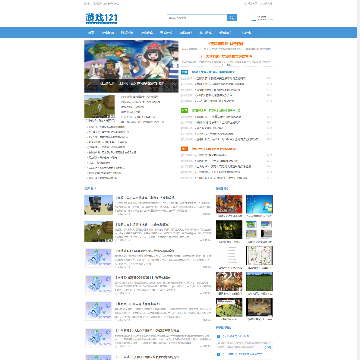Open the Pokemon characters banner image
Screen dimensions: 360x360
click(x=131, y=66)
